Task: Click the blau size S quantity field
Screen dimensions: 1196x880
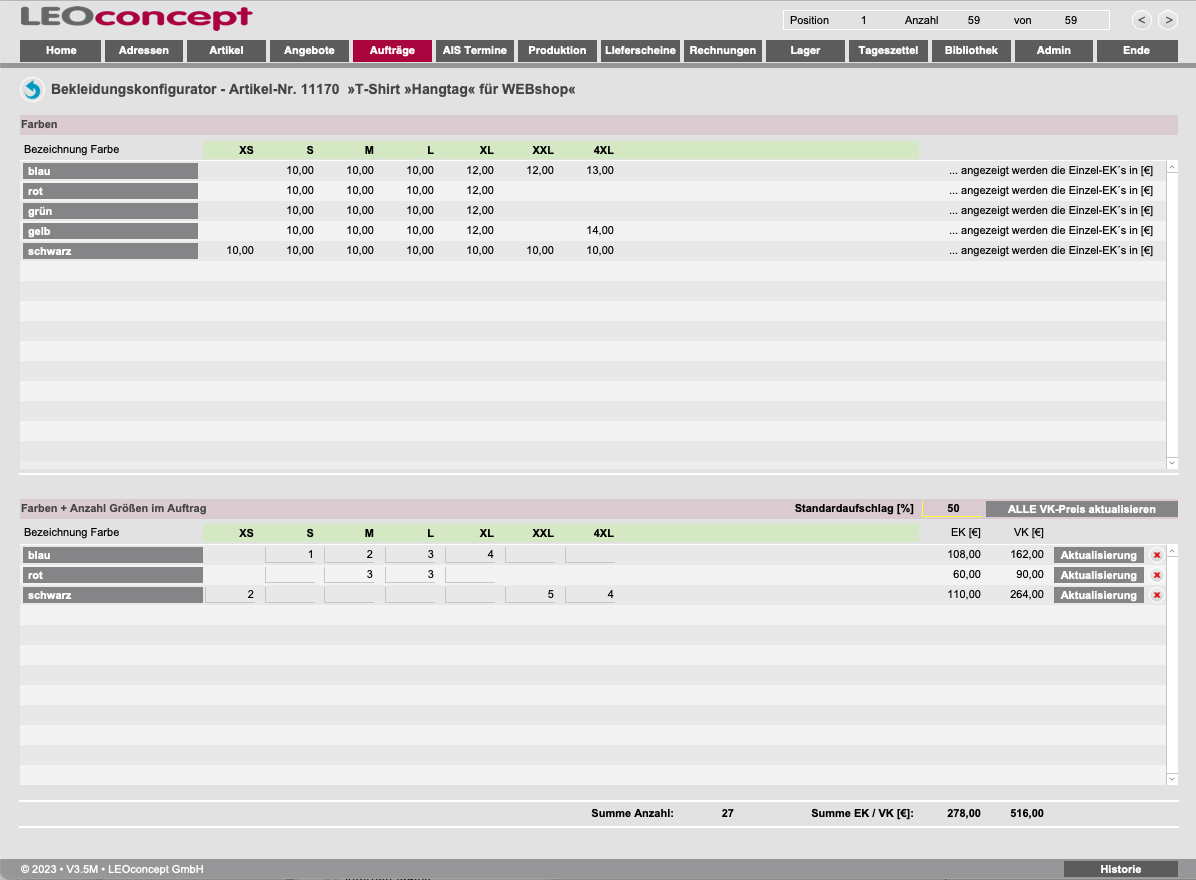Action: coord(290,555)
